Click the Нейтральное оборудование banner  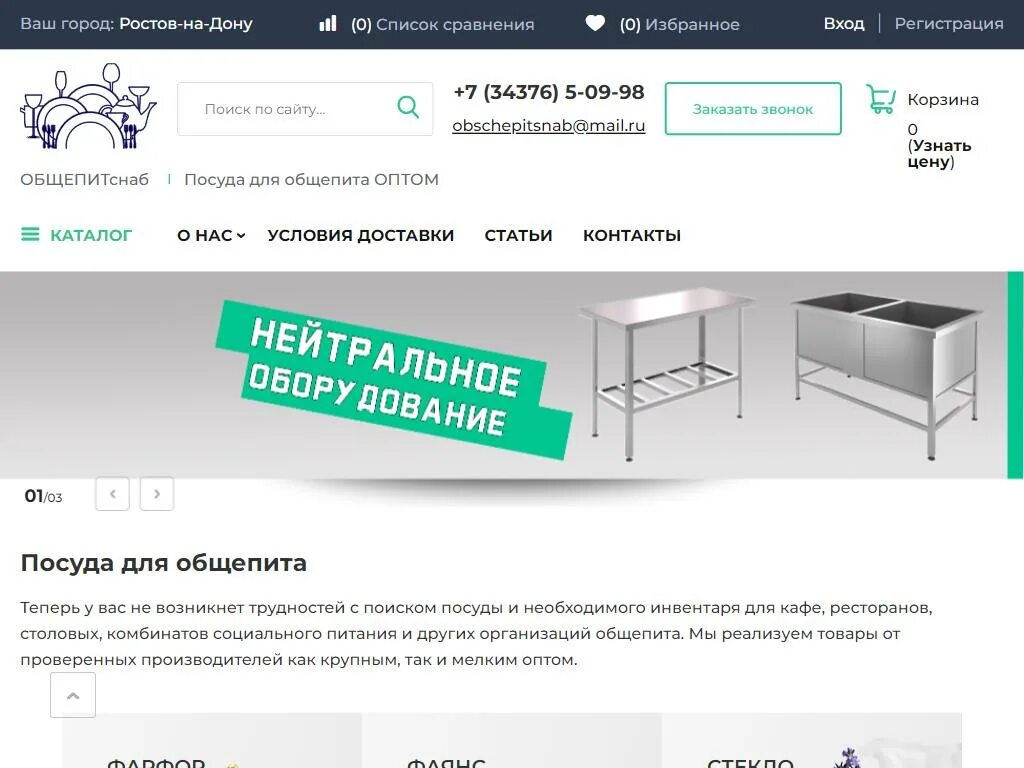pos(510,375)
